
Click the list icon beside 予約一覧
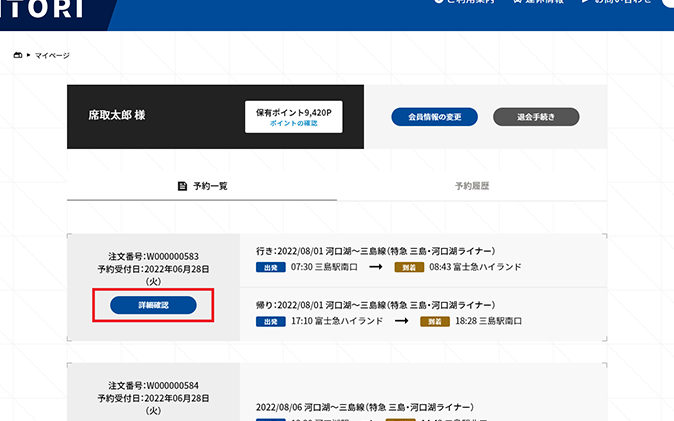click(x=182, y=186)
